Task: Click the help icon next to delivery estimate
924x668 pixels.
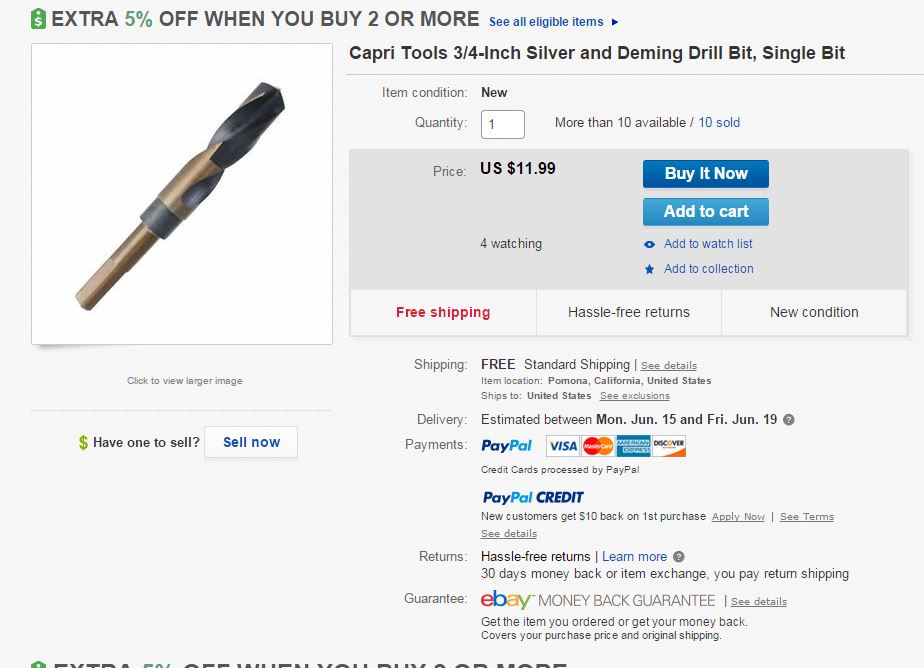Action: coord(789,420)
